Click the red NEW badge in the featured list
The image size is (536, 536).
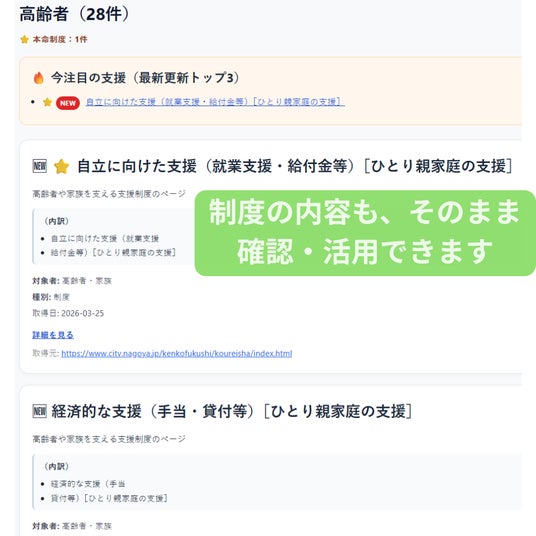pyautogui.click(x=68, y=103)
